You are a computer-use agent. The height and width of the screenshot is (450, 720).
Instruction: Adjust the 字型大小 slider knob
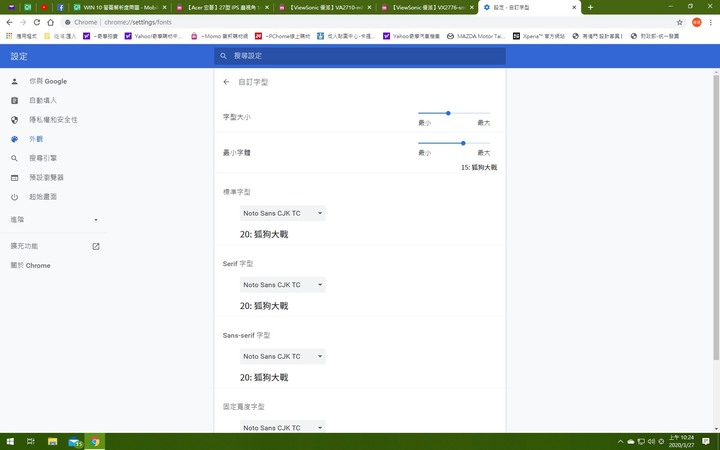coord(448,113)
